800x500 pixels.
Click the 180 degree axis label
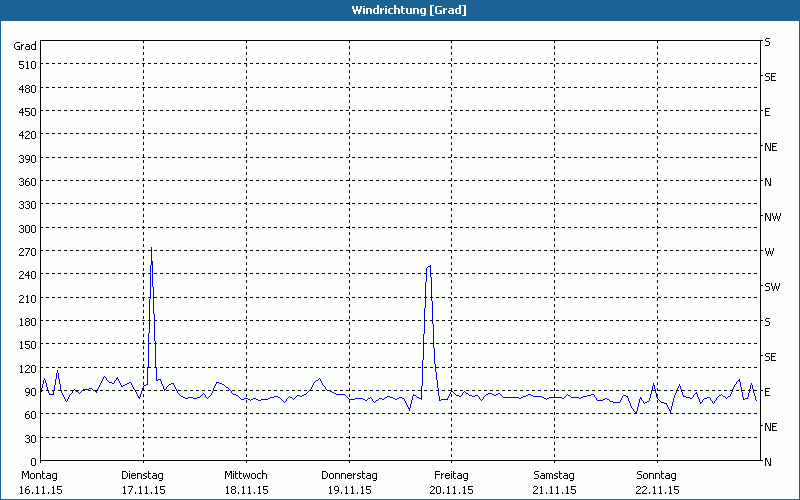[25, 322]
